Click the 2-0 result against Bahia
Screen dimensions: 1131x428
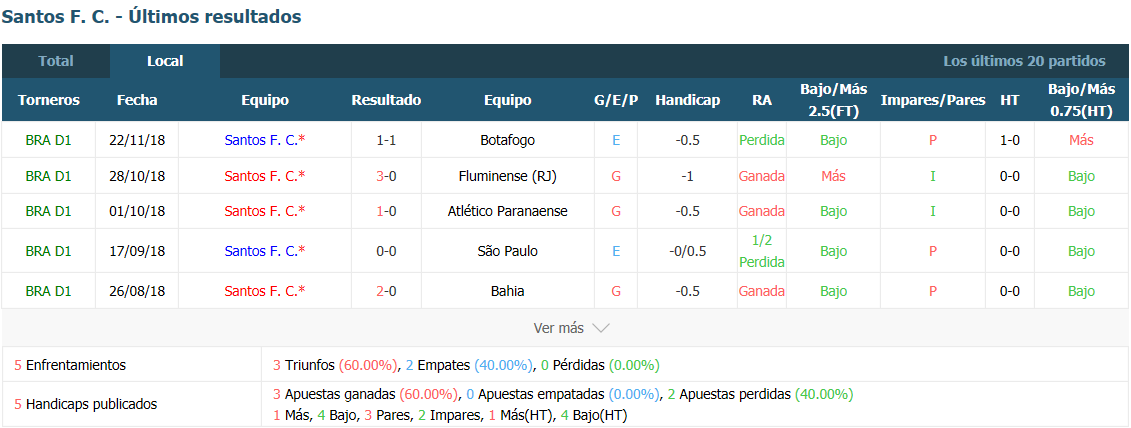[x=386, y=292]
